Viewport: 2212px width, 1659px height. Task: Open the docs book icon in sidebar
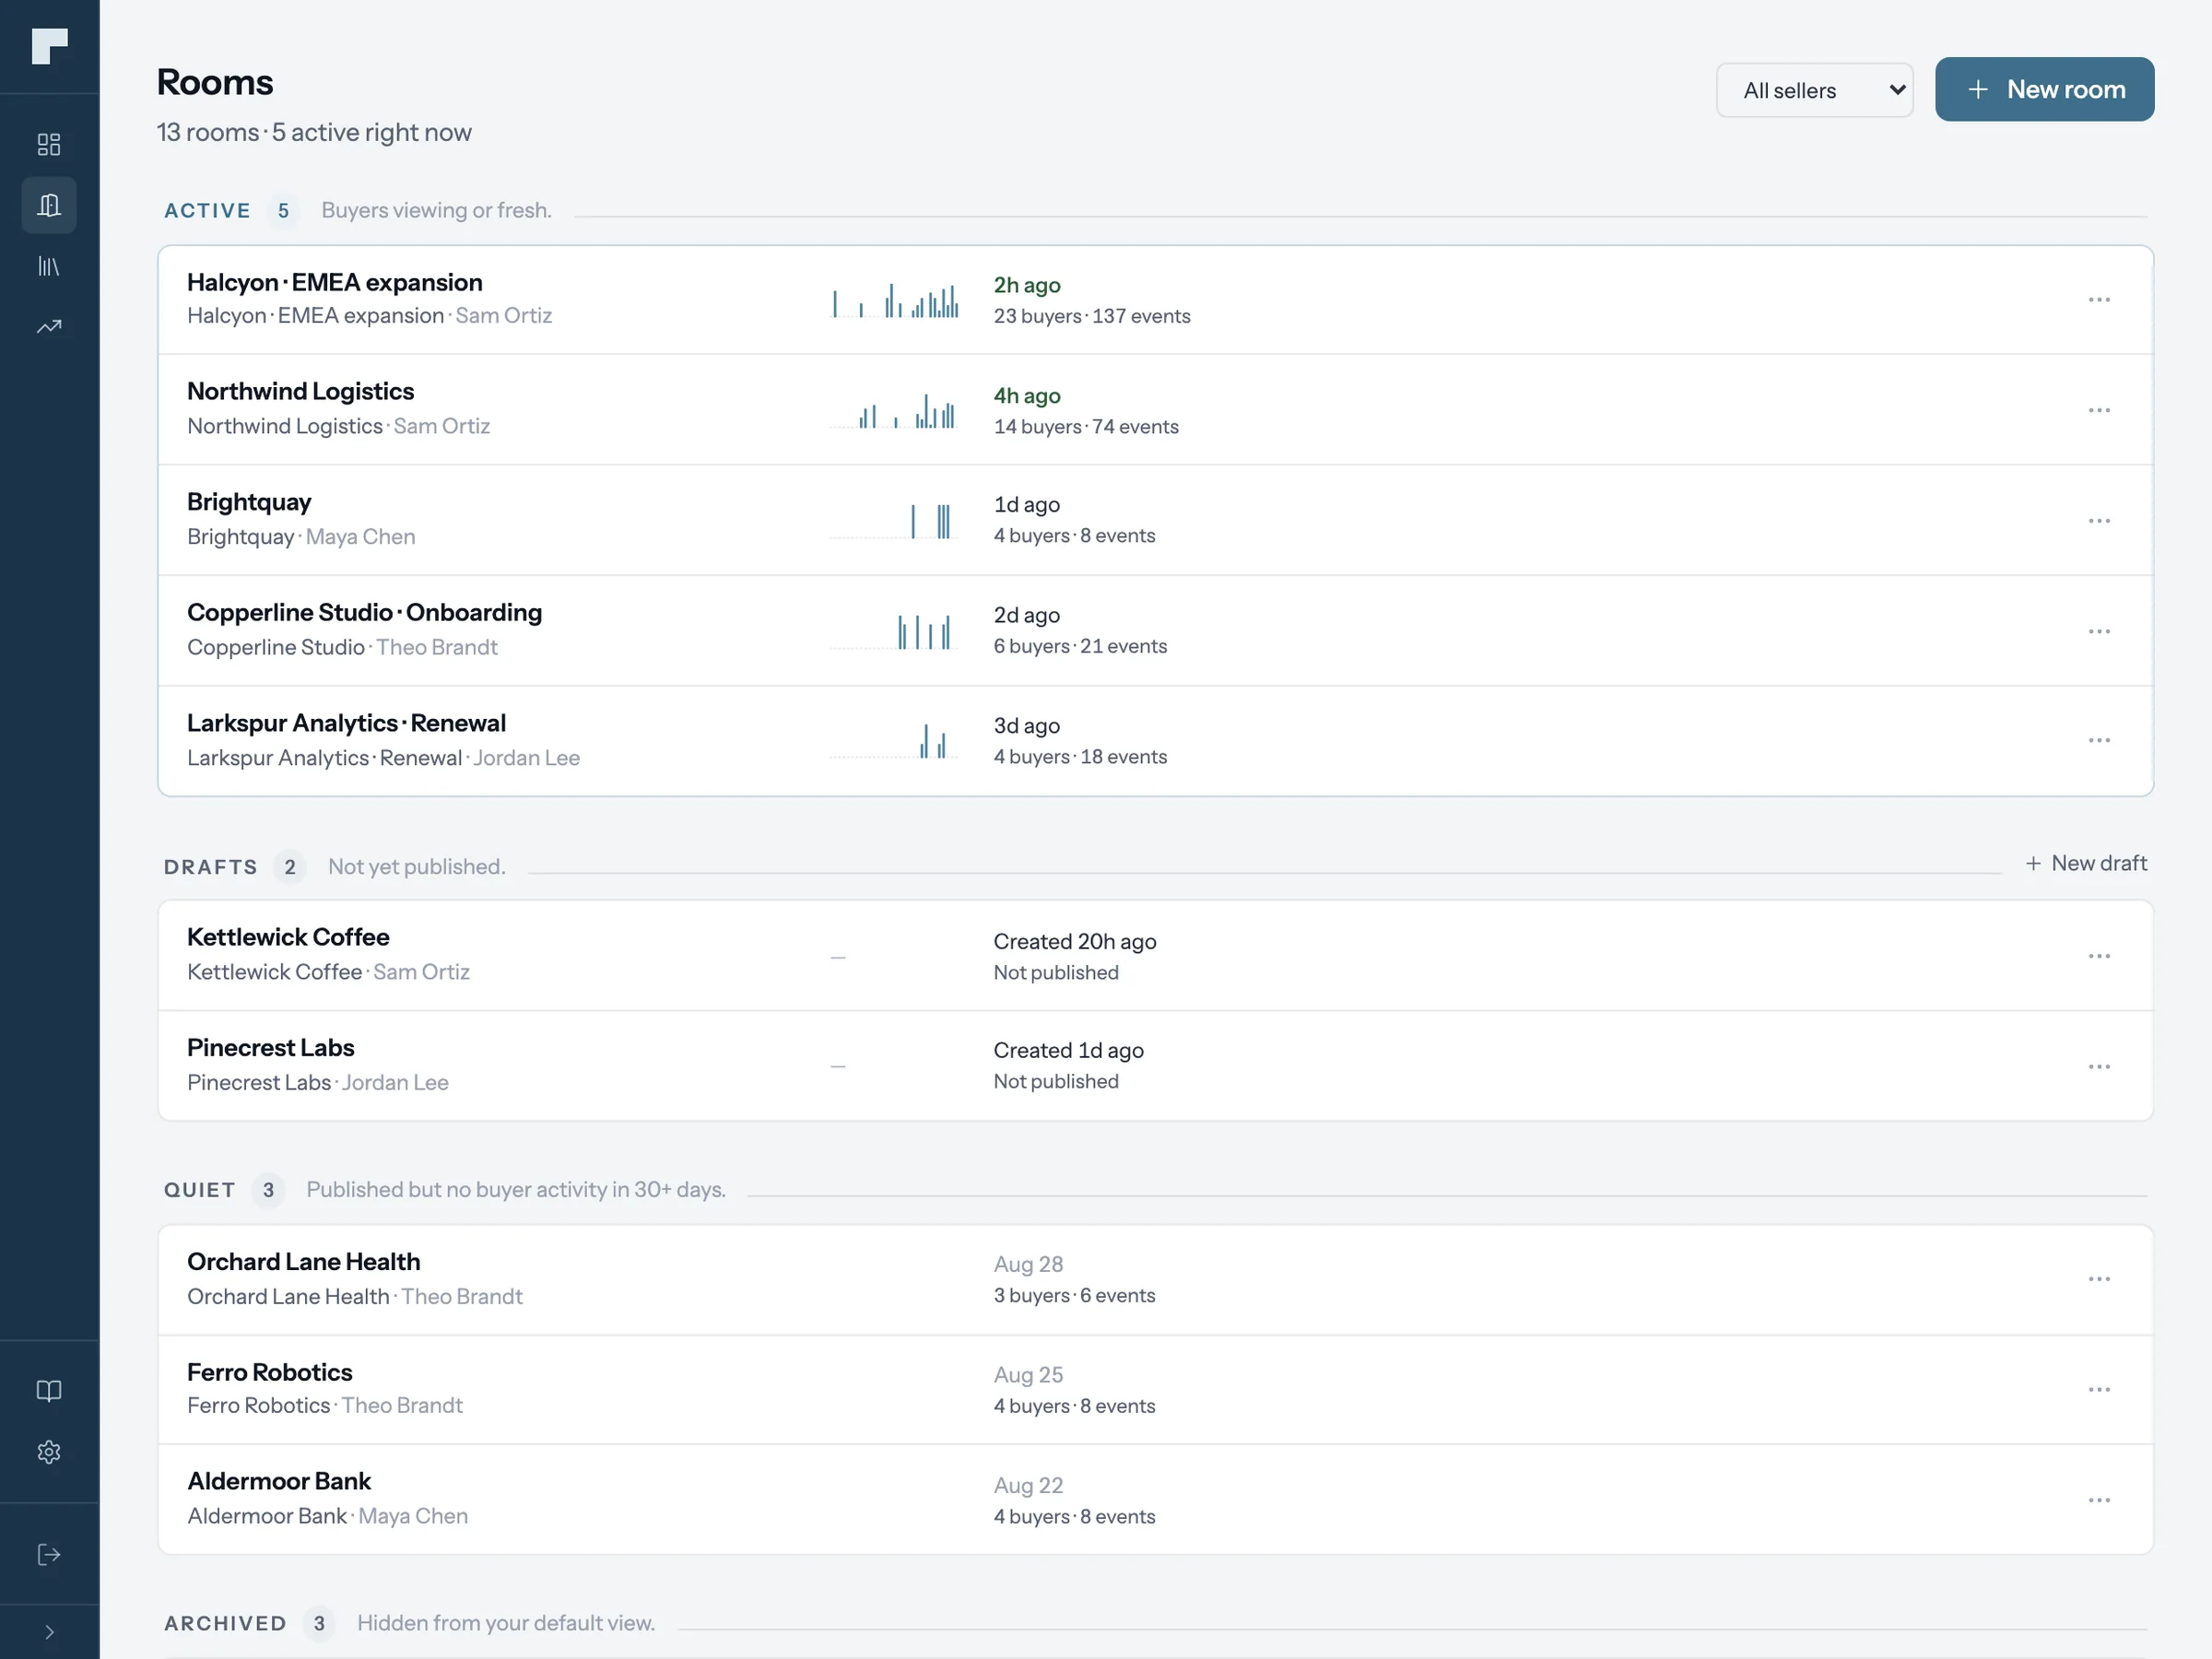click(49, 1391)
